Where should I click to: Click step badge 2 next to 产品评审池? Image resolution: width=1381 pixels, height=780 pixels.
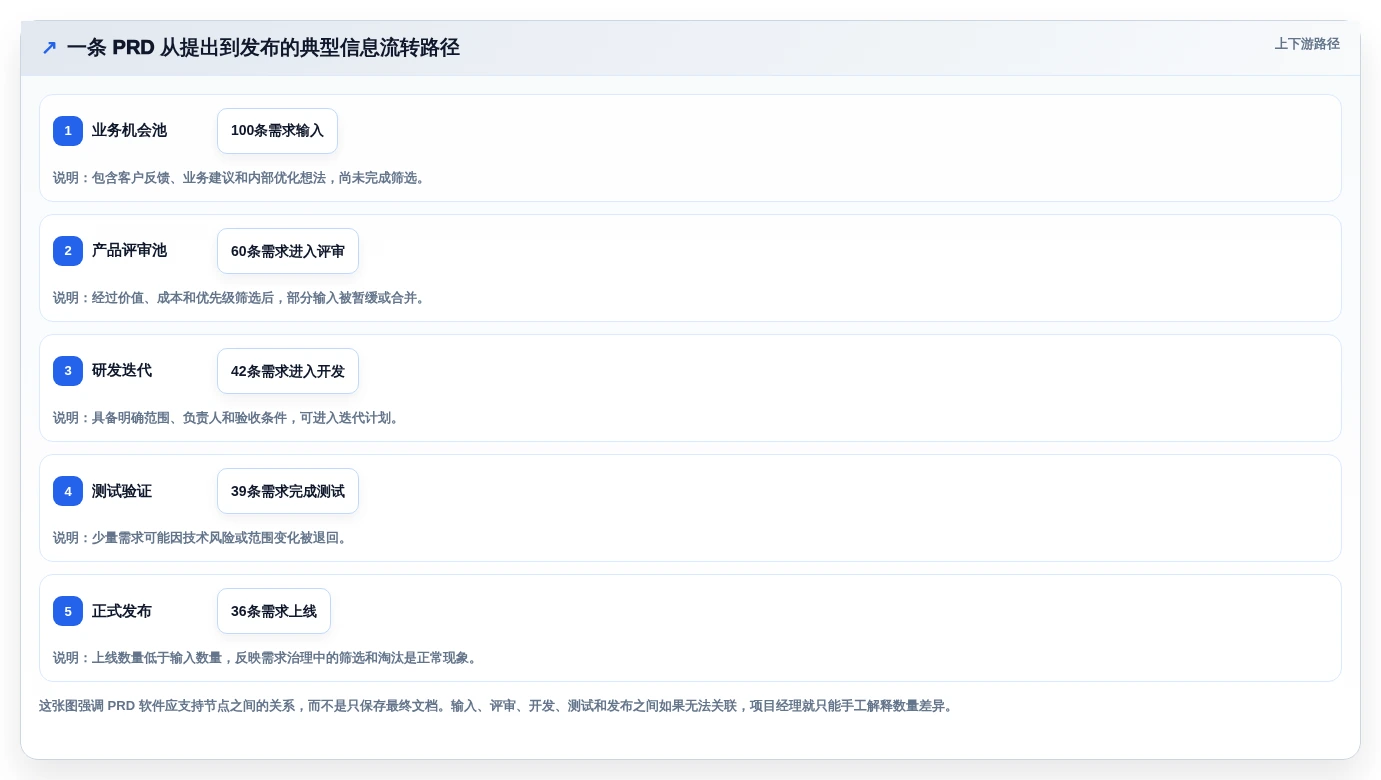pos(68,251)
